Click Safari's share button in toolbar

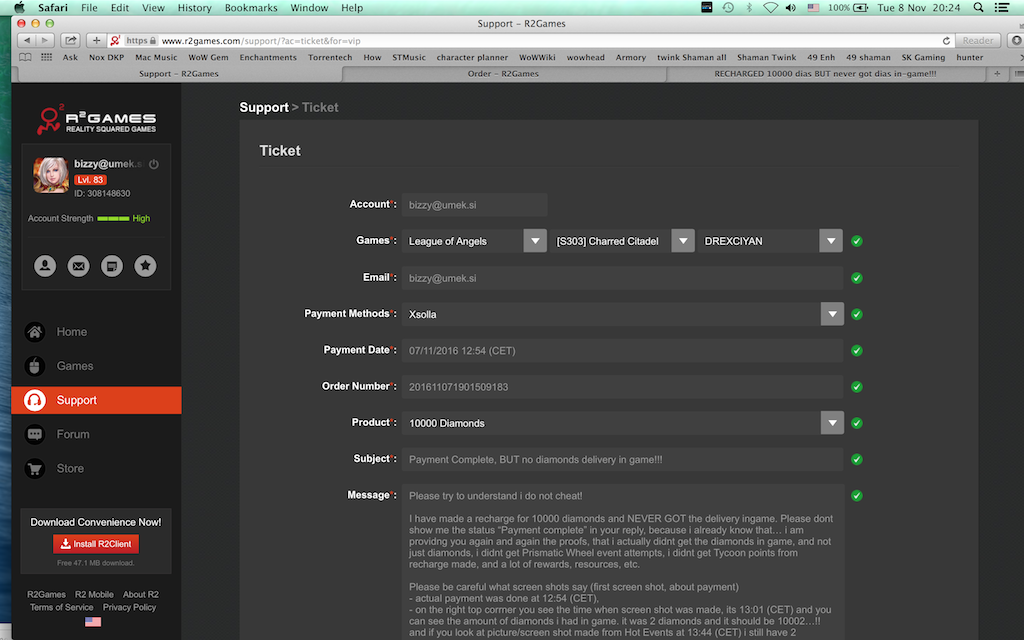click(71, 41)
